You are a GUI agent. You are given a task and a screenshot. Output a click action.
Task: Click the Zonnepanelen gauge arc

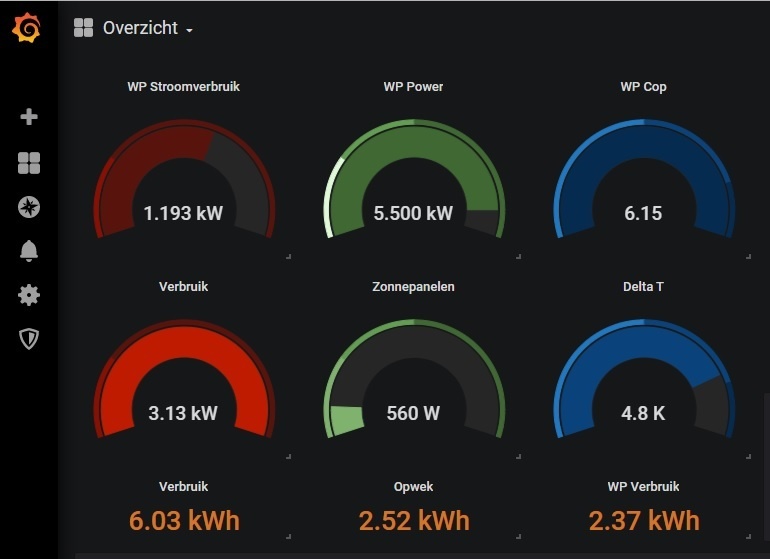coord(413,341)
